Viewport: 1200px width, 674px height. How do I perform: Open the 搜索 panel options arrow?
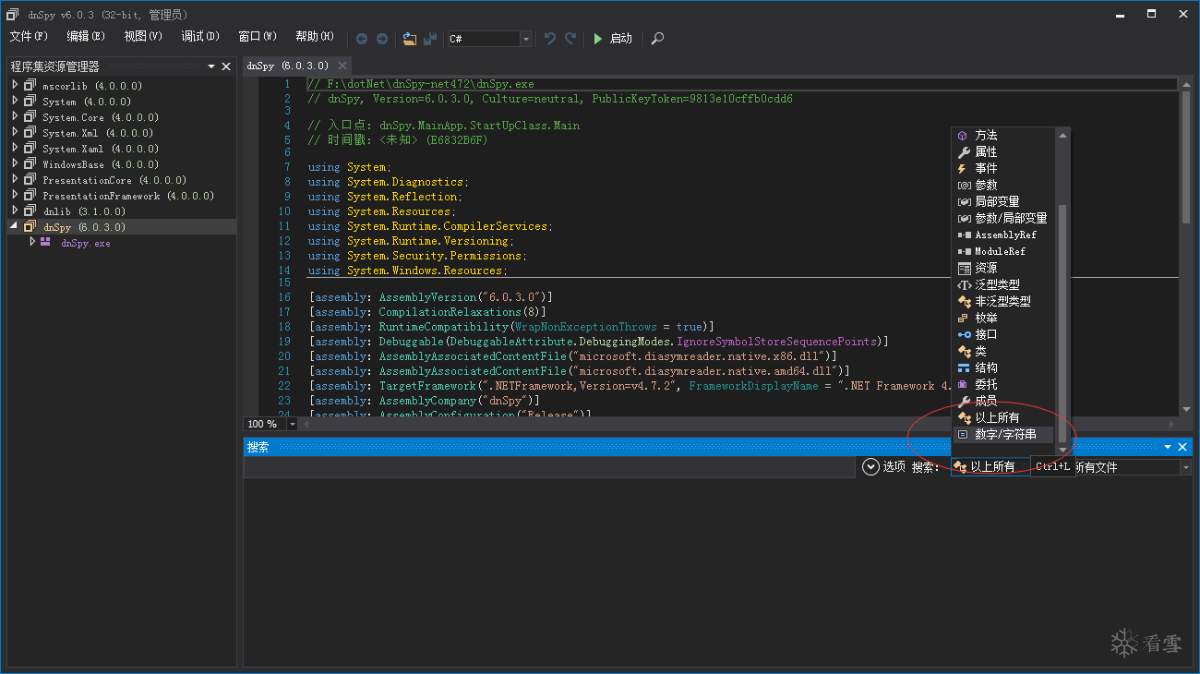(x=1167, y=447)
